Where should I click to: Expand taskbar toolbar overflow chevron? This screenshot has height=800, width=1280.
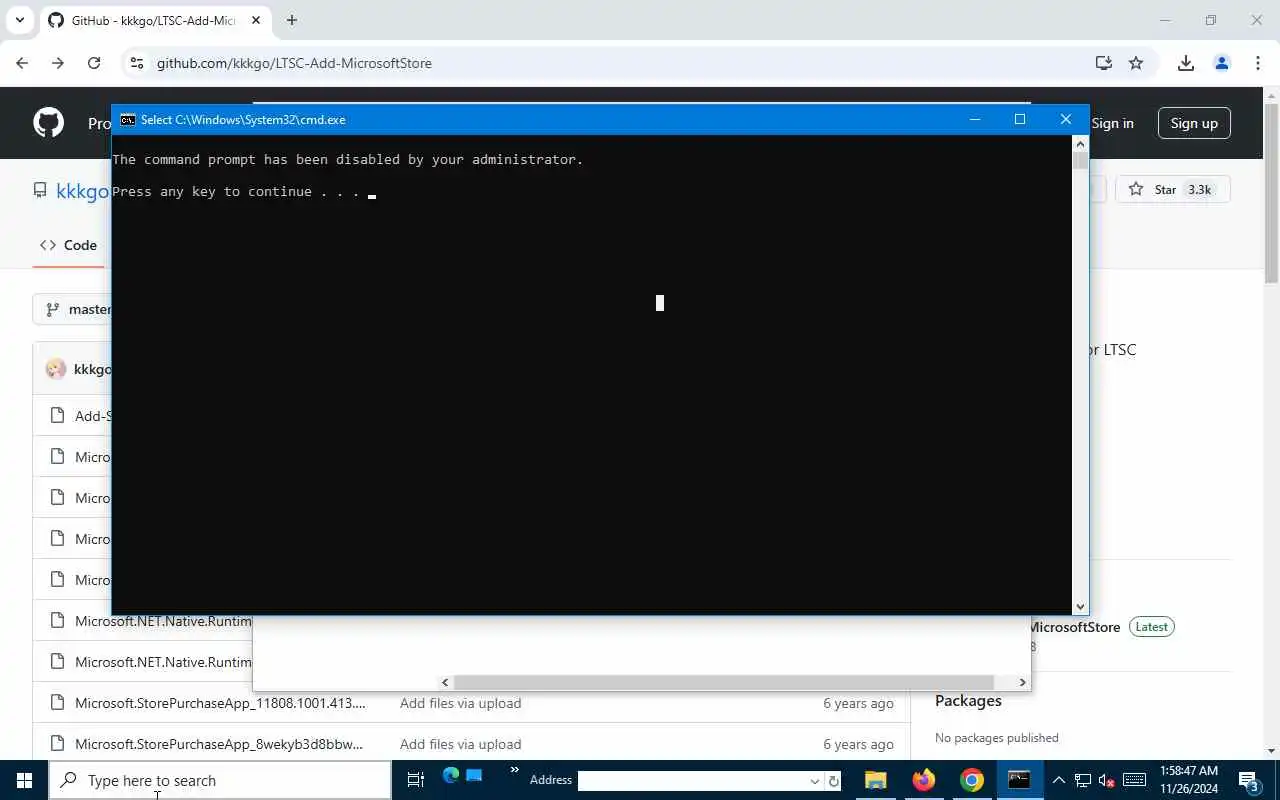514,770
